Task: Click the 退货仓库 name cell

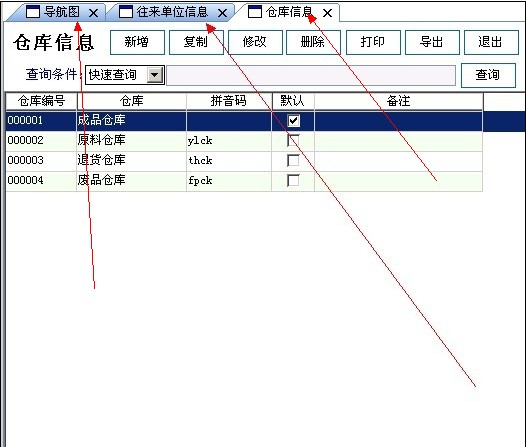Action: [x=132, y=161]
